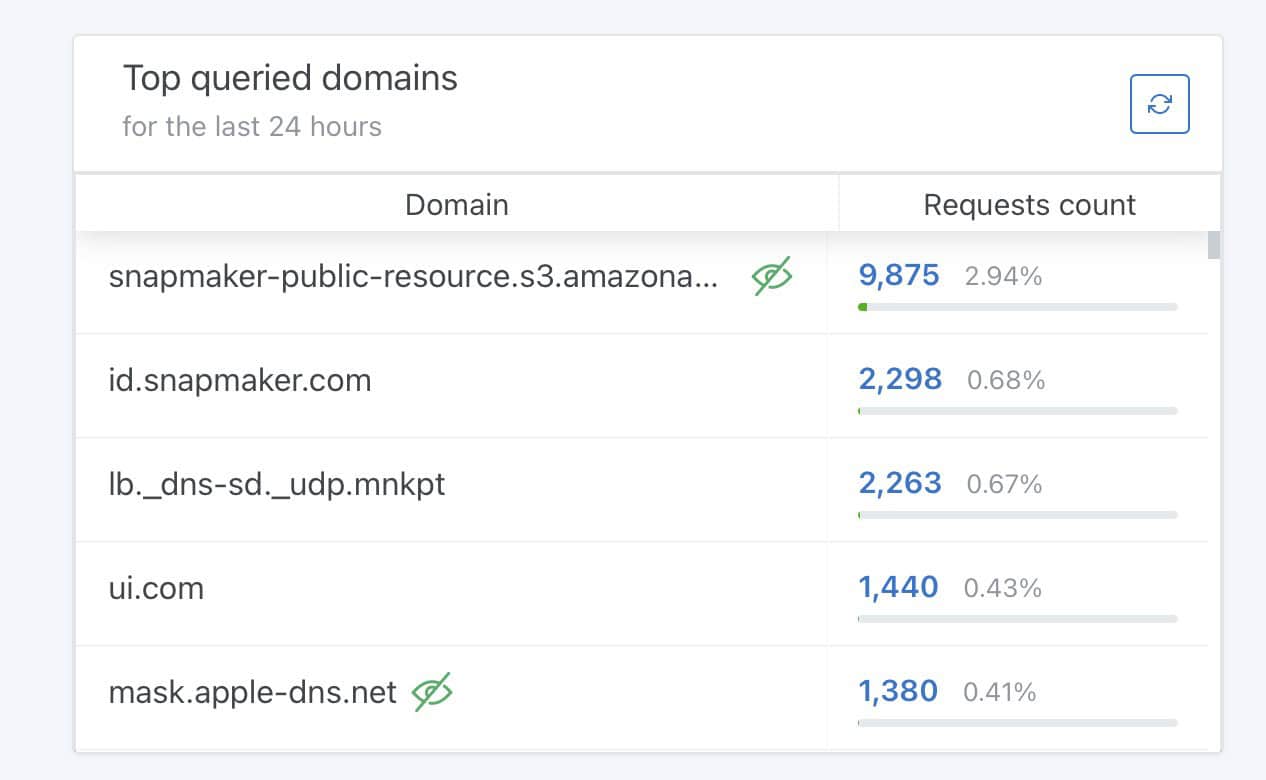
Task: Open the 2,298 requests count link
Action: (900, 380)
